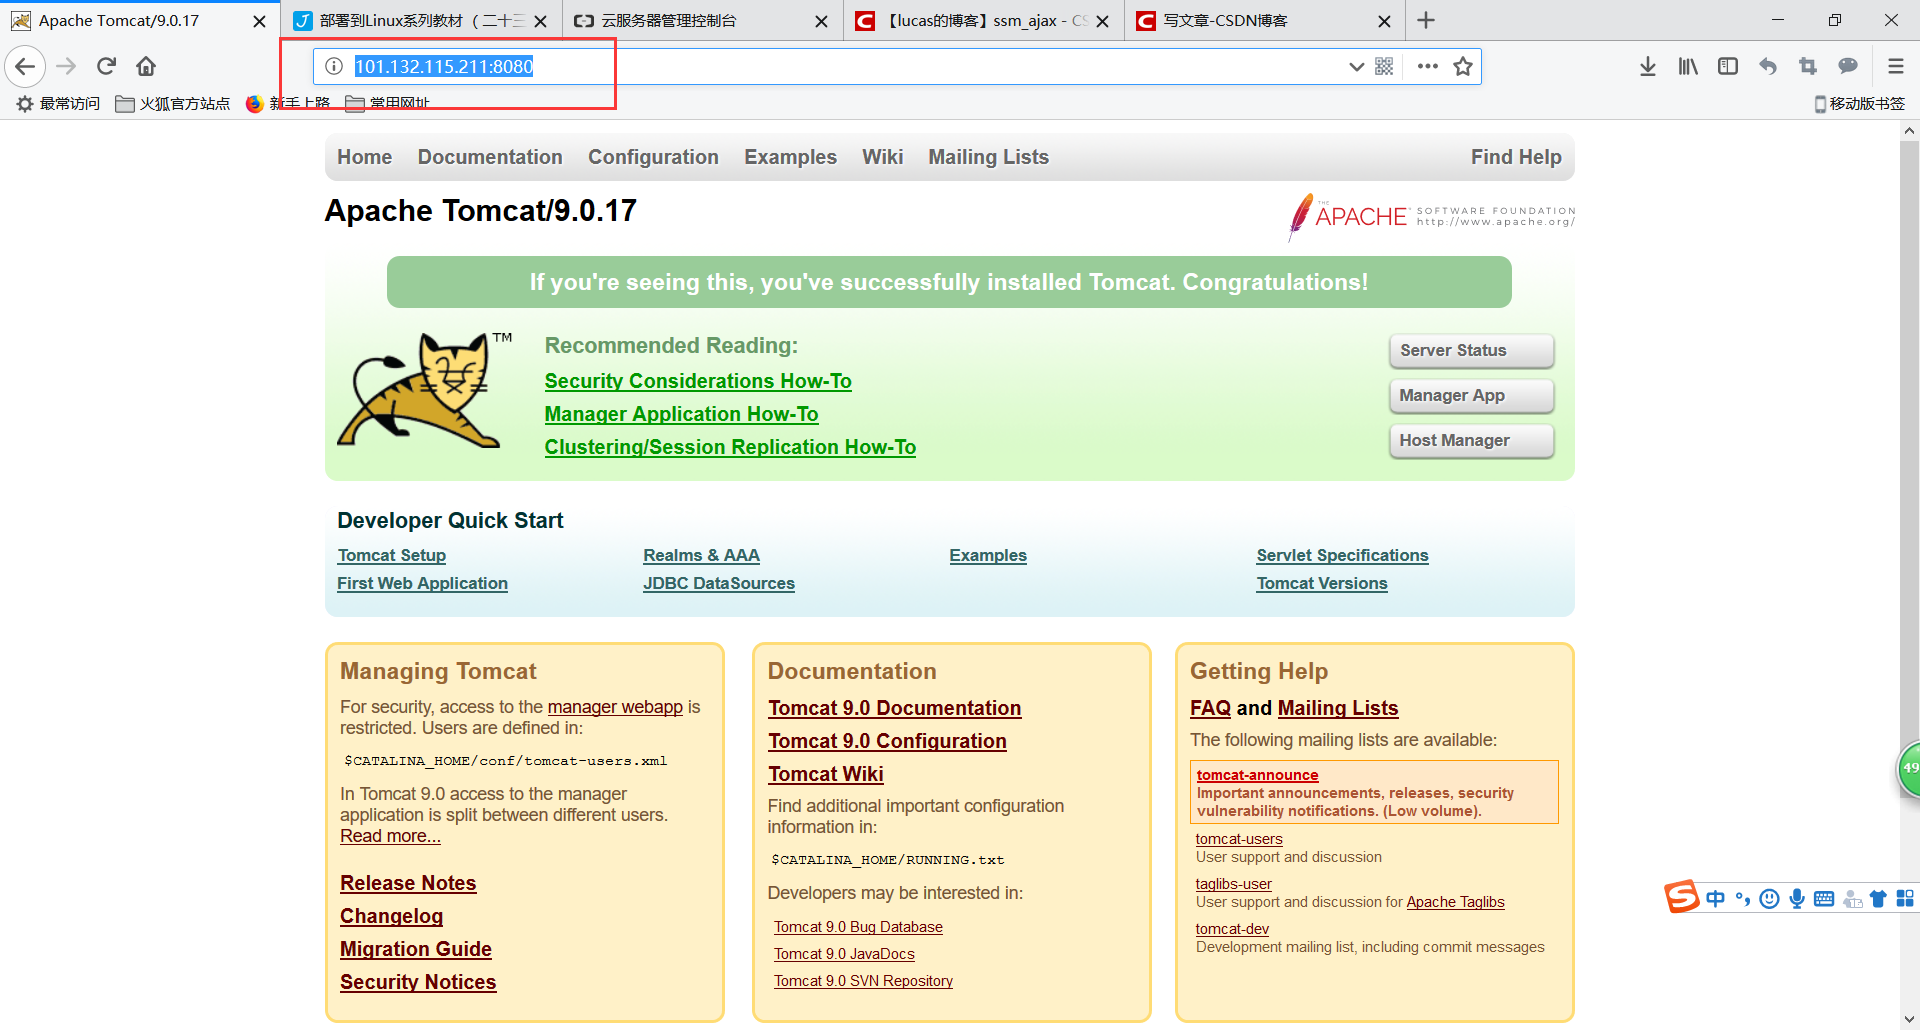Image resolution: width=1920 pixels, height=1030 pixels.
Task: Open the tomcat-announce mailing list link
Action: click(x=1257, y=775)
